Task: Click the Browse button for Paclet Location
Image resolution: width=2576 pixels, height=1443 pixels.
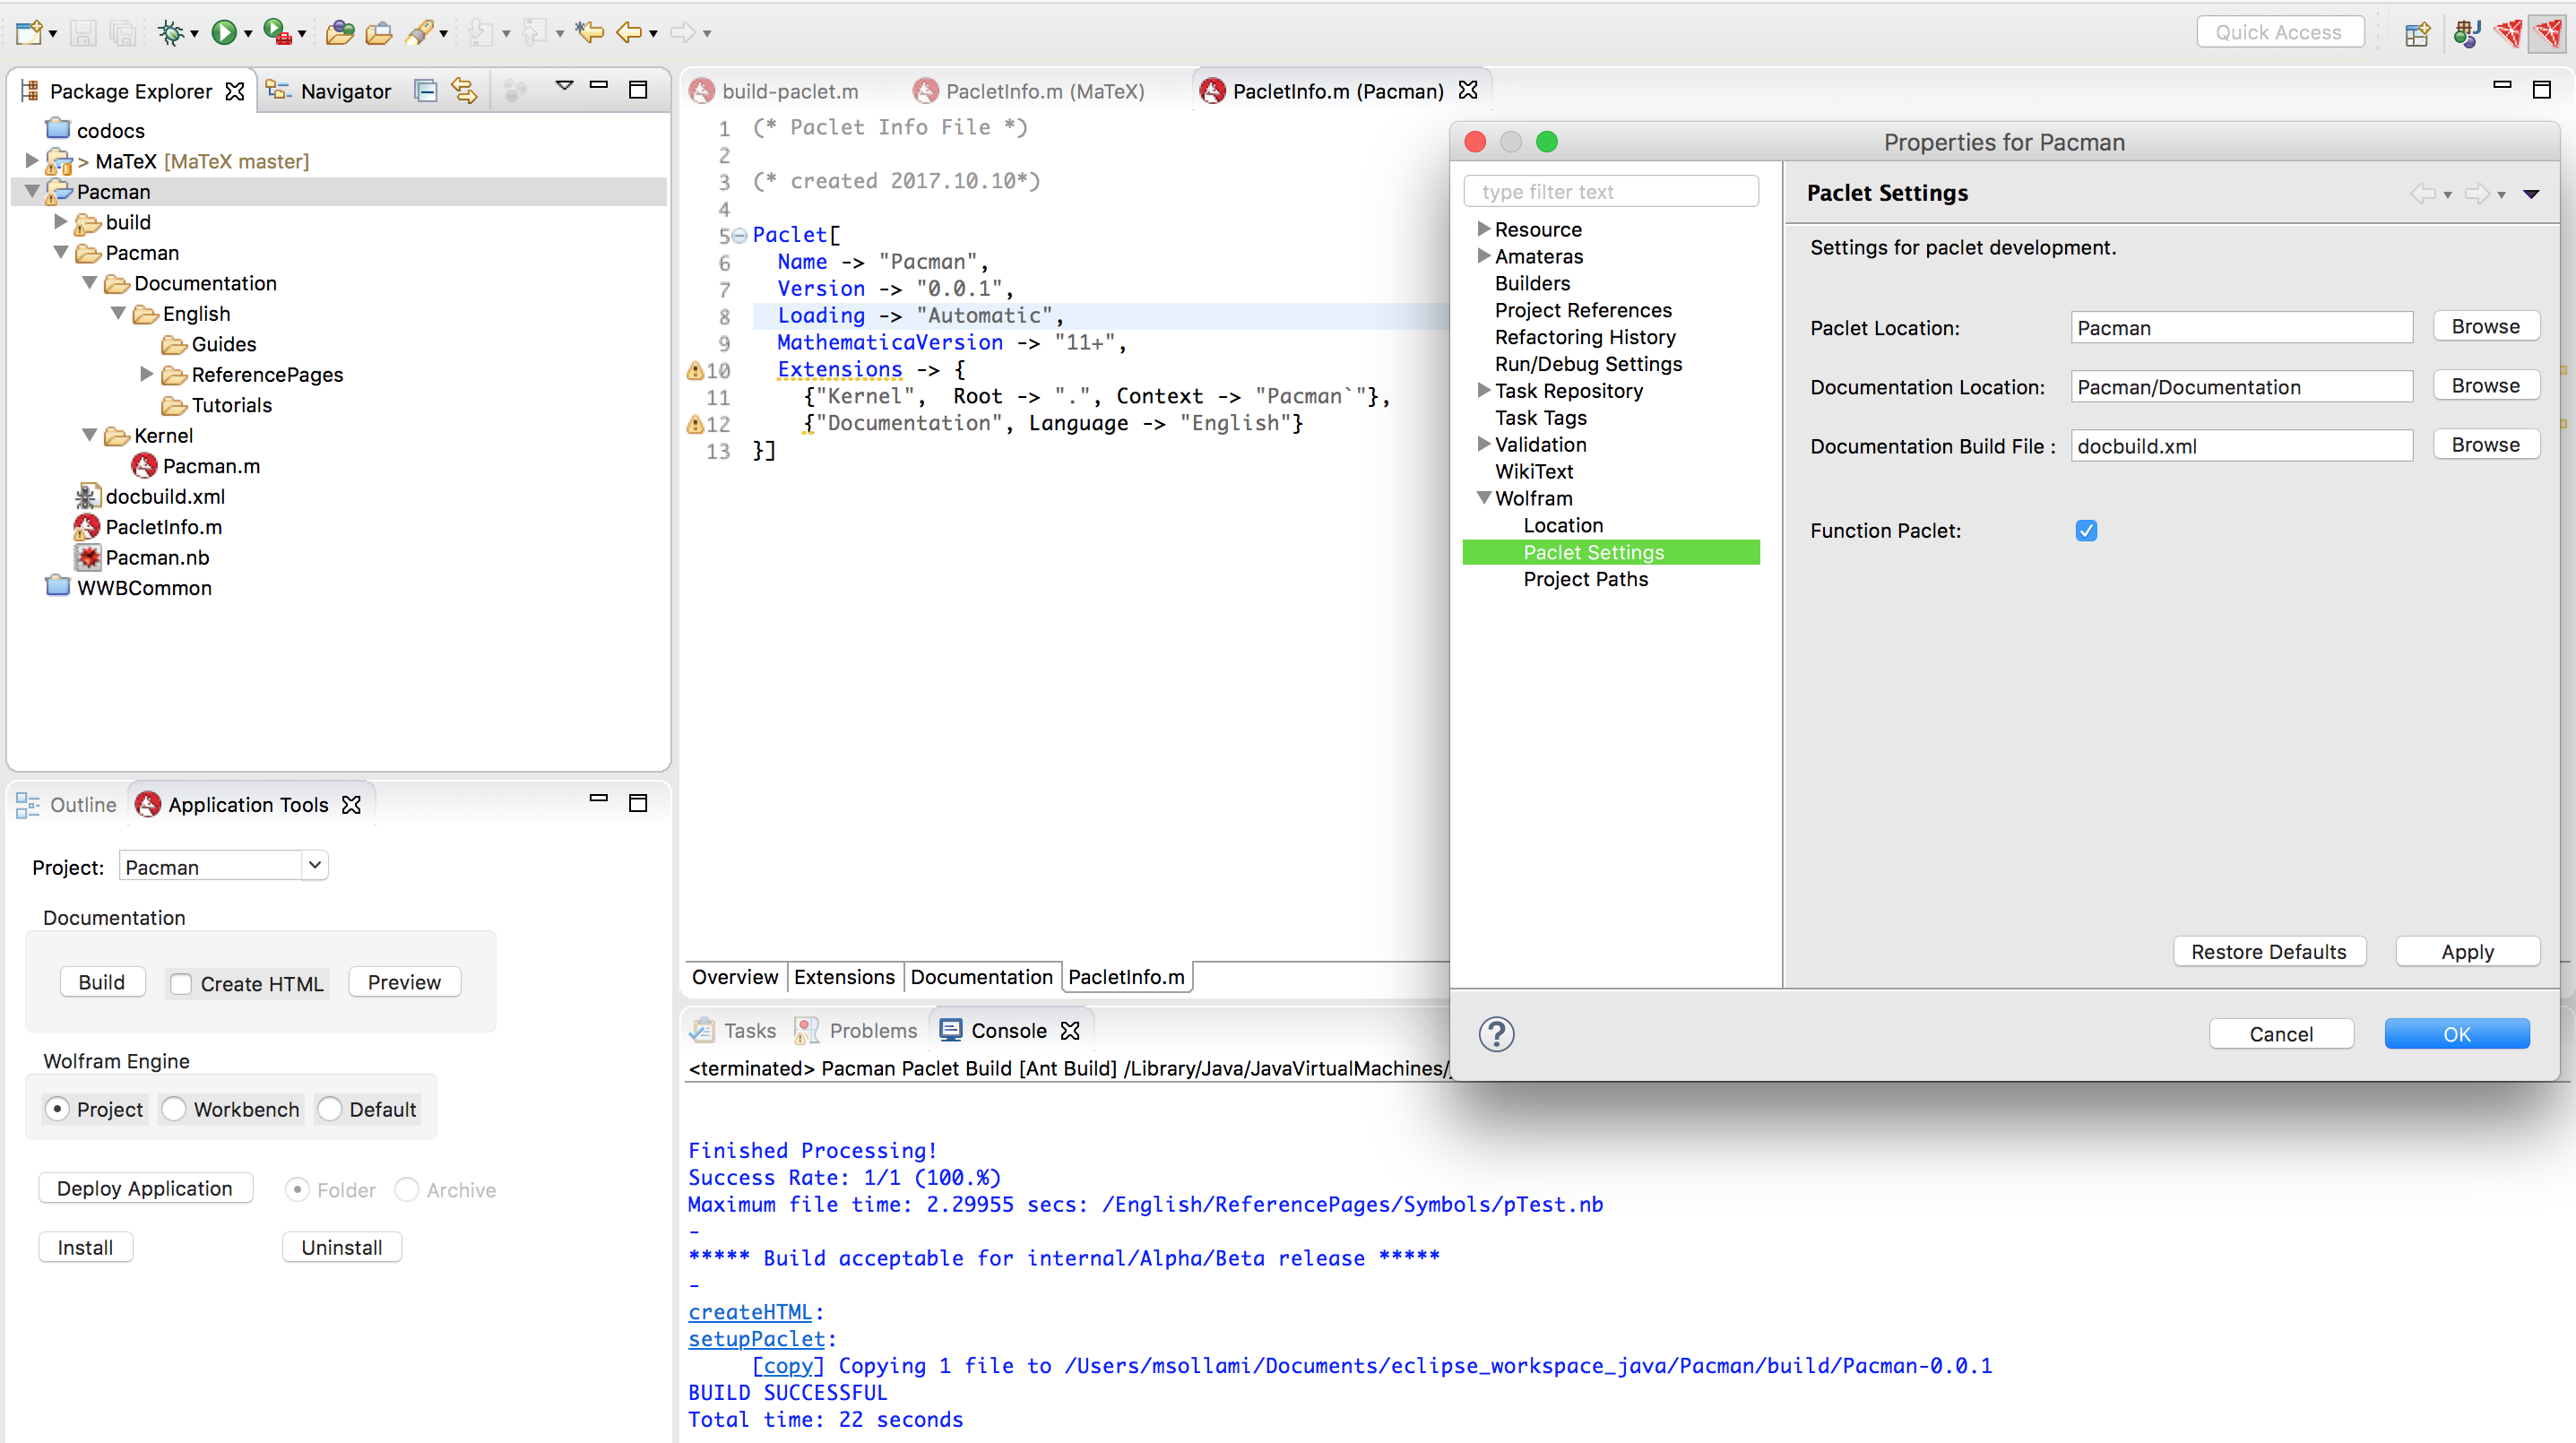Action: [x=2485, y=325]
